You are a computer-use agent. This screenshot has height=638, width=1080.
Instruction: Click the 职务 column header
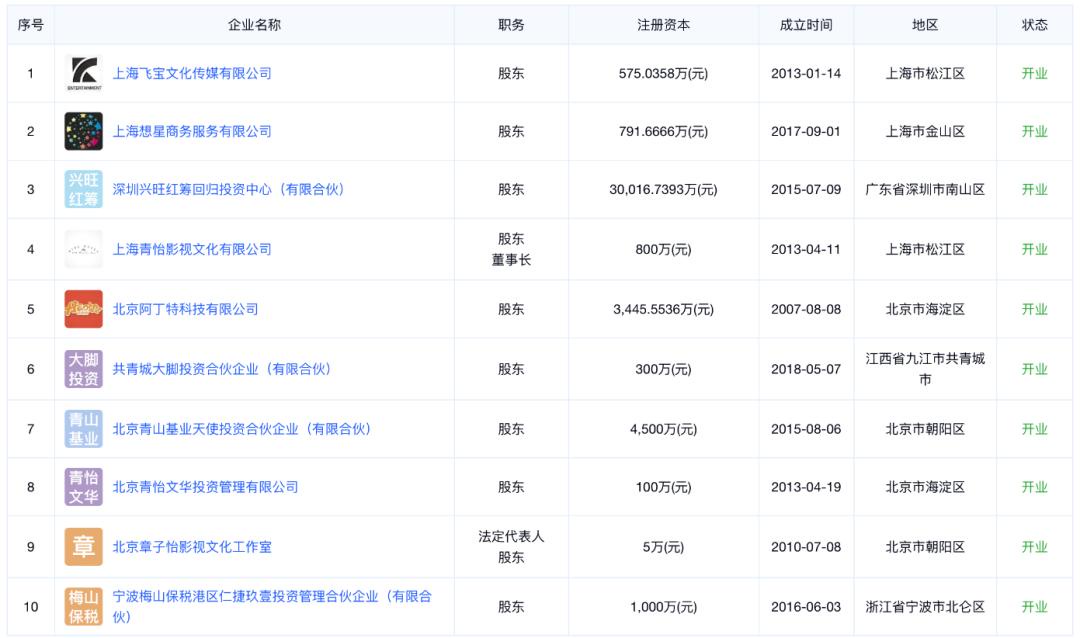point(511,25)
